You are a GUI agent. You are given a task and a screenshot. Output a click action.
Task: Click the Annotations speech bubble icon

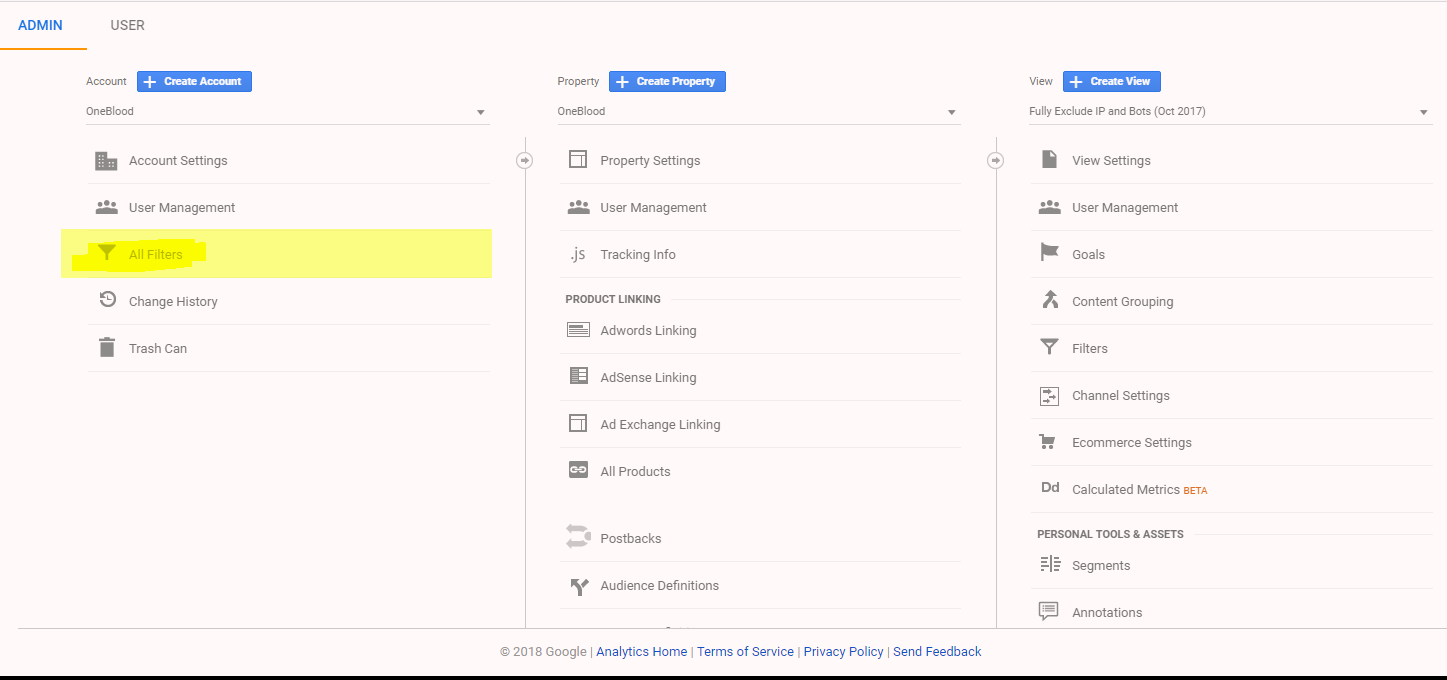(1049, 611)
